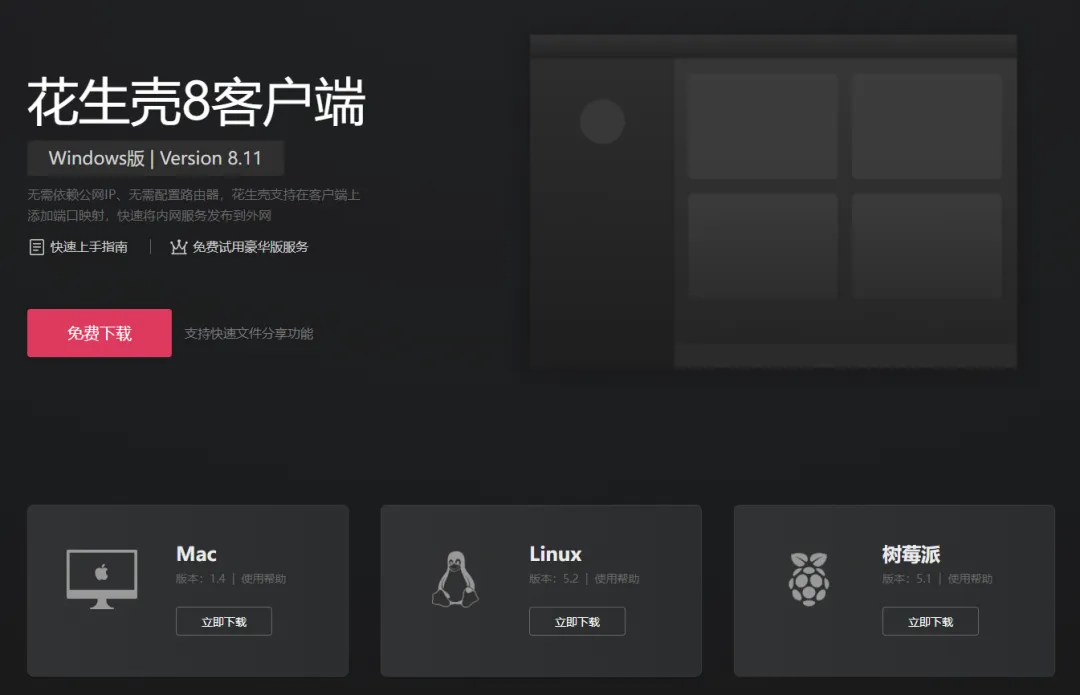Open 使用帮助 for the Mac client
The width and height of the screenshot is (1080, 695).
[263, 579]
